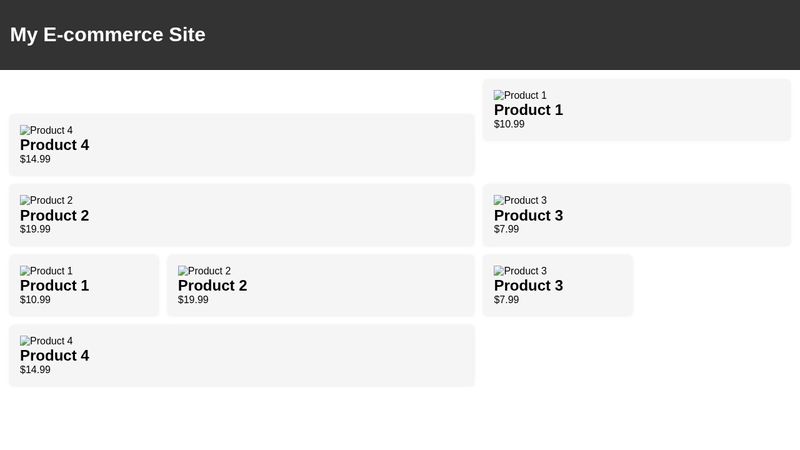Open the Product 3 heading in the narrow card
The height and width of the screenshot is (450, 800).
pos(528,285)
